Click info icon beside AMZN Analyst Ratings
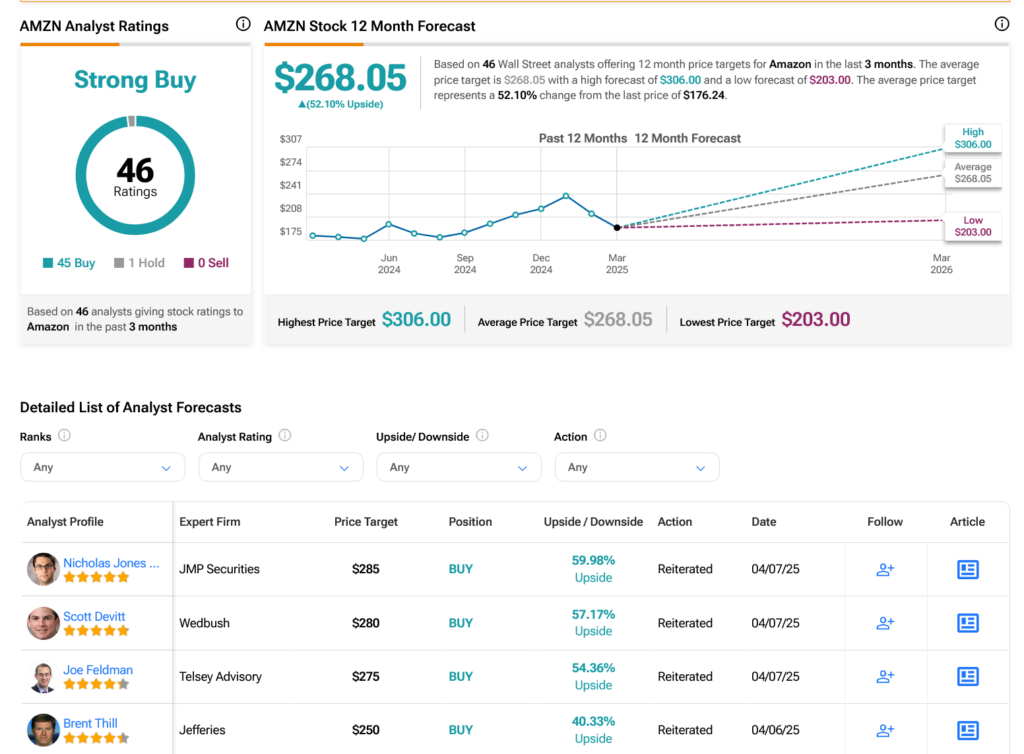Image resolution: width=1024 pixels, height=754 pixels. click(x=243, y=24)
